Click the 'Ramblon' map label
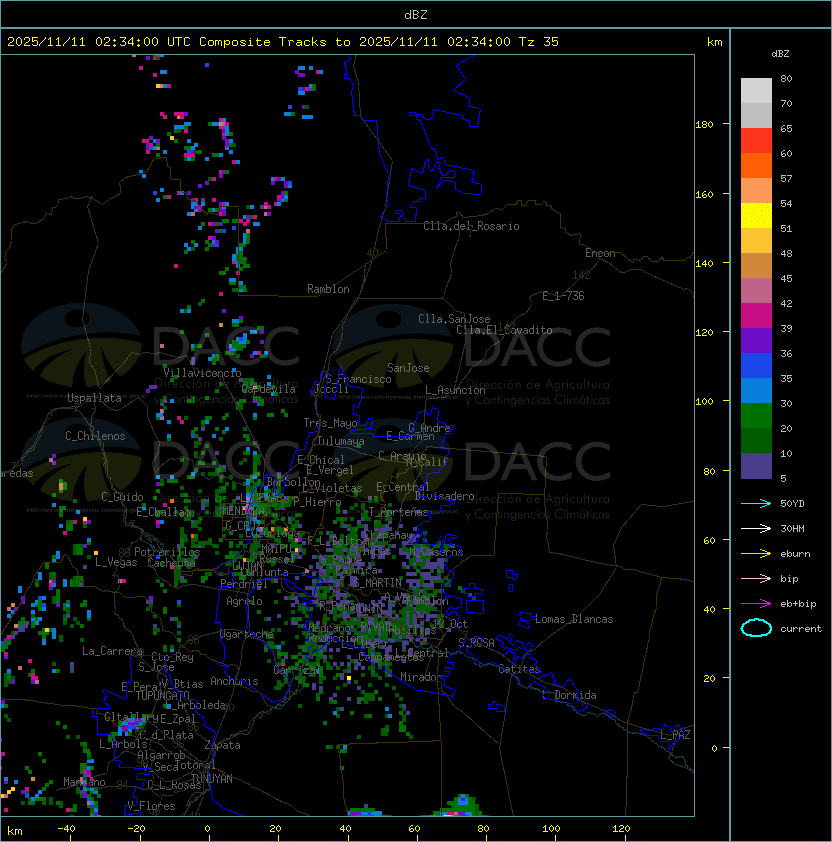The height and width of the screenshot is (842, 832). (328, 289)
